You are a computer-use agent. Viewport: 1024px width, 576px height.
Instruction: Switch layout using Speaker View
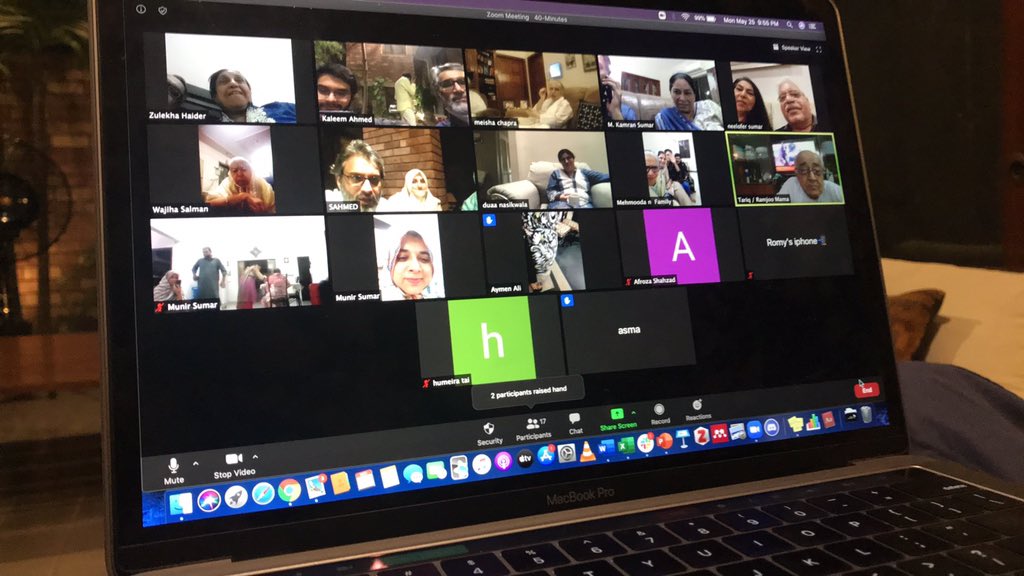coord(792,48)
